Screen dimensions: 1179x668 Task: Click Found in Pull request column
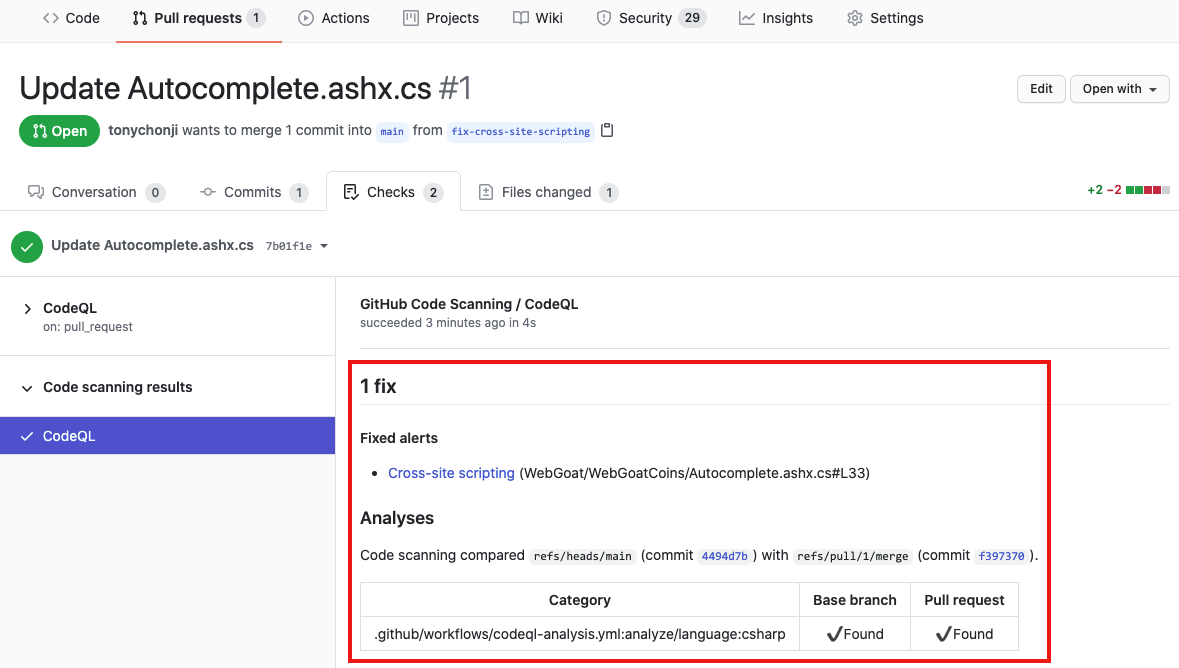964,634
